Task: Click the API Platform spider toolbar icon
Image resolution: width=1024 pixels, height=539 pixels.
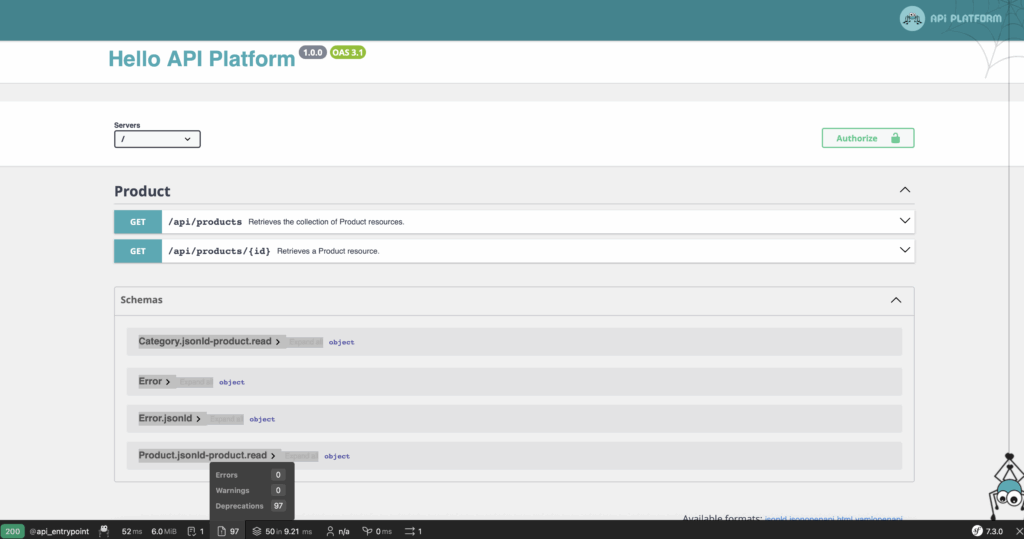Action: point(104,531)
